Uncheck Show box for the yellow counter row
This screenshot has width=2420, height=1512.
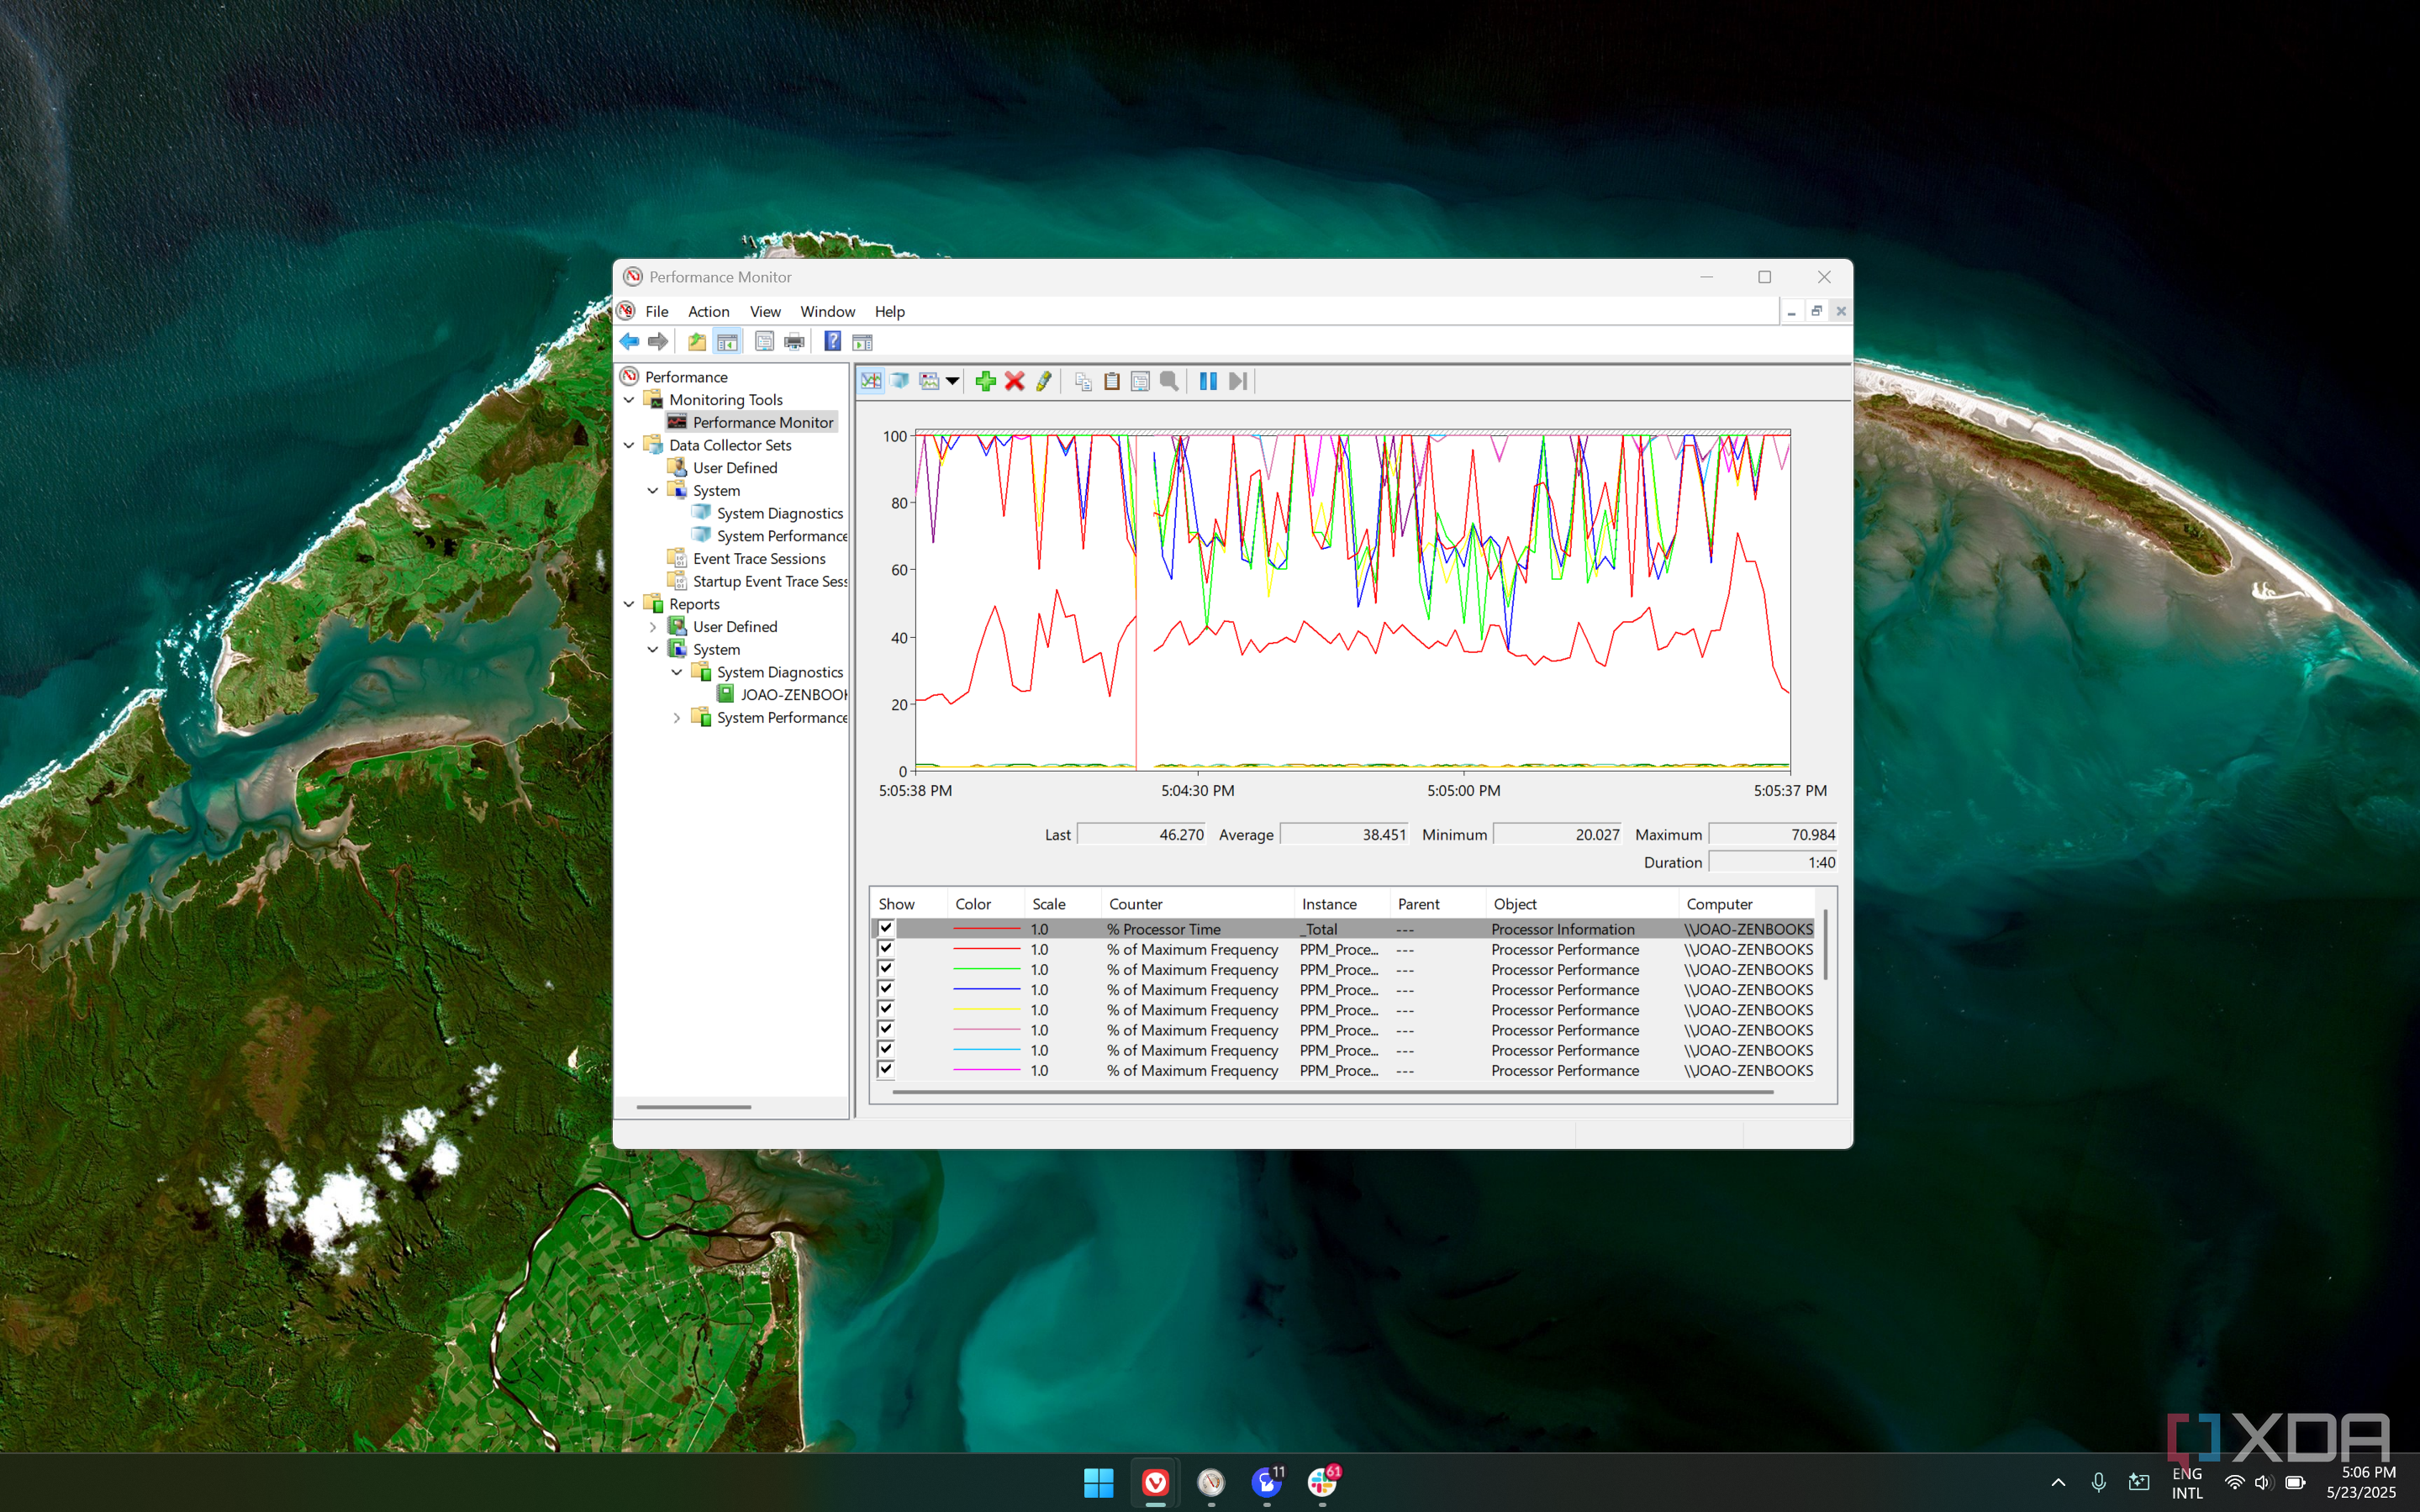coord(885,1009)
